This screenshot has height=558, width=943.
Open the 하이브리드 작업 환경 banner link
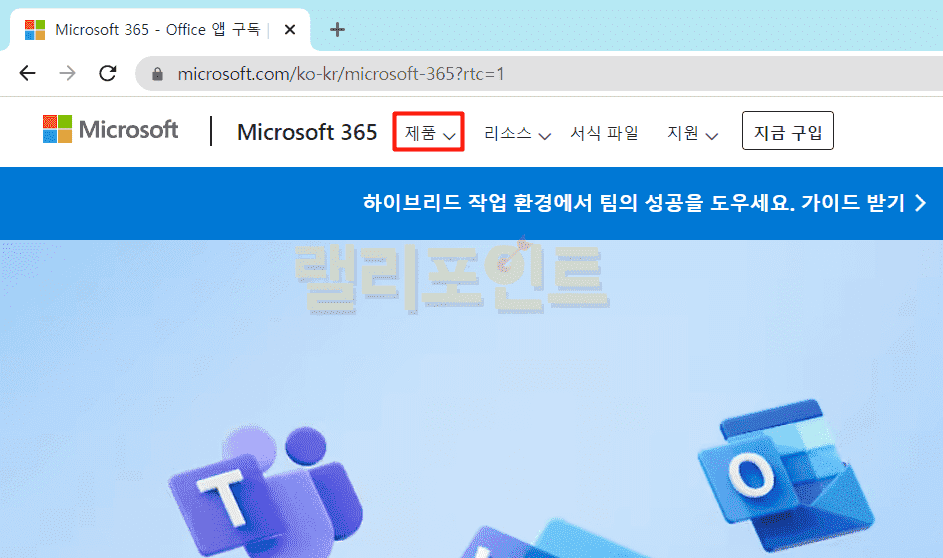tap(632, 203)
